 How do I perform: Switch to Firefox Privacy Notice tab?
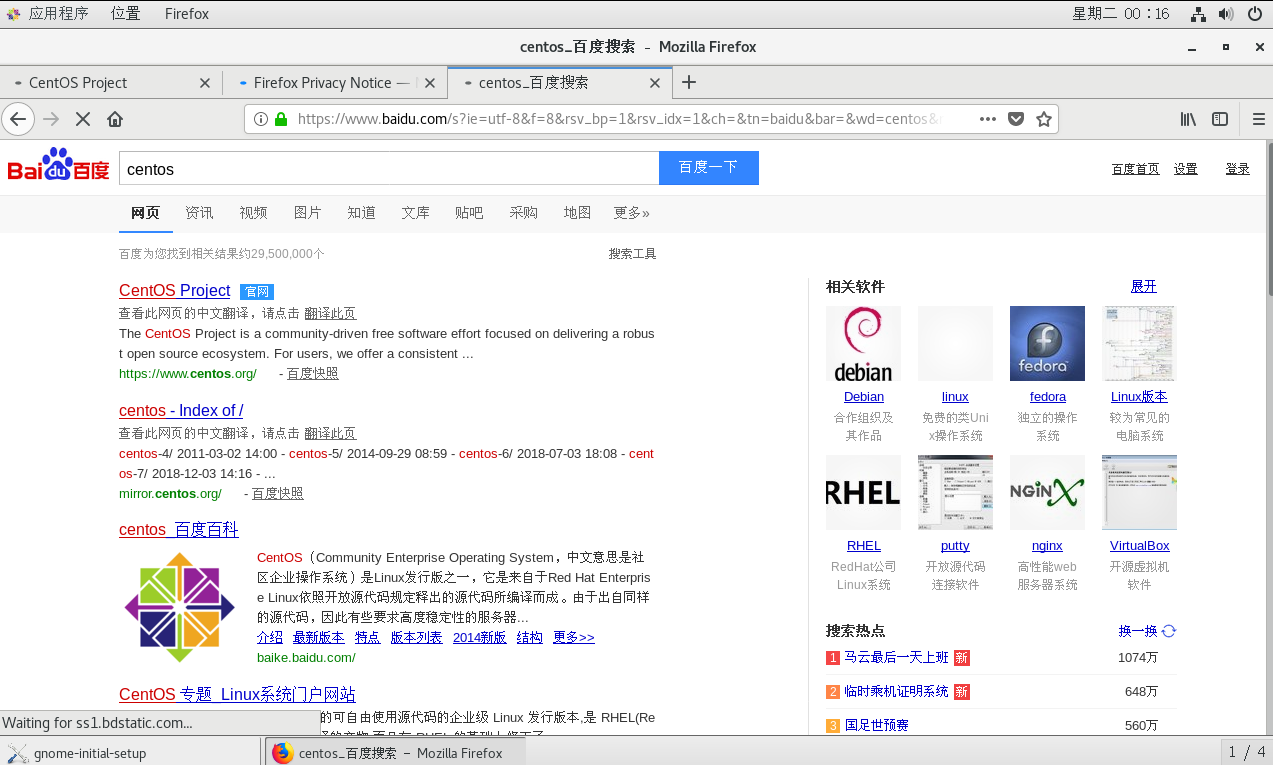[x=336, y=83]
